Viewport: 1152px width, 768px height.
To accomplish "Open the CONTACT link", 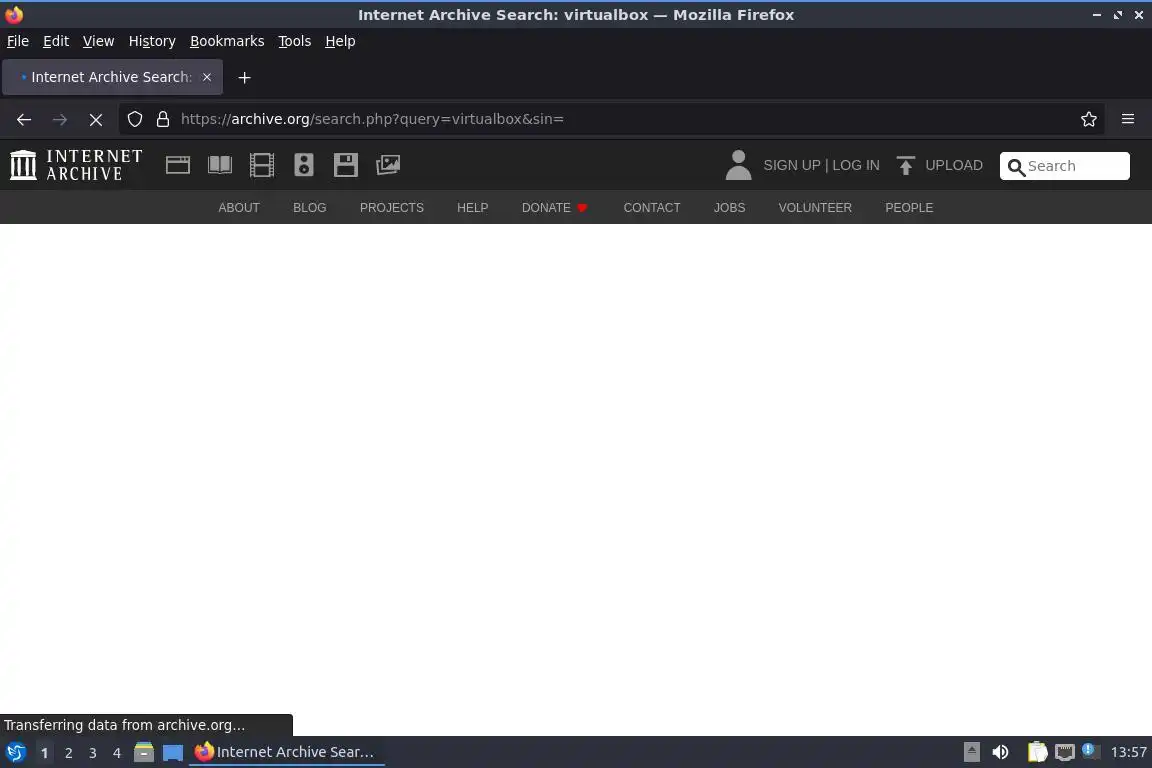I will tap(652, 208).
